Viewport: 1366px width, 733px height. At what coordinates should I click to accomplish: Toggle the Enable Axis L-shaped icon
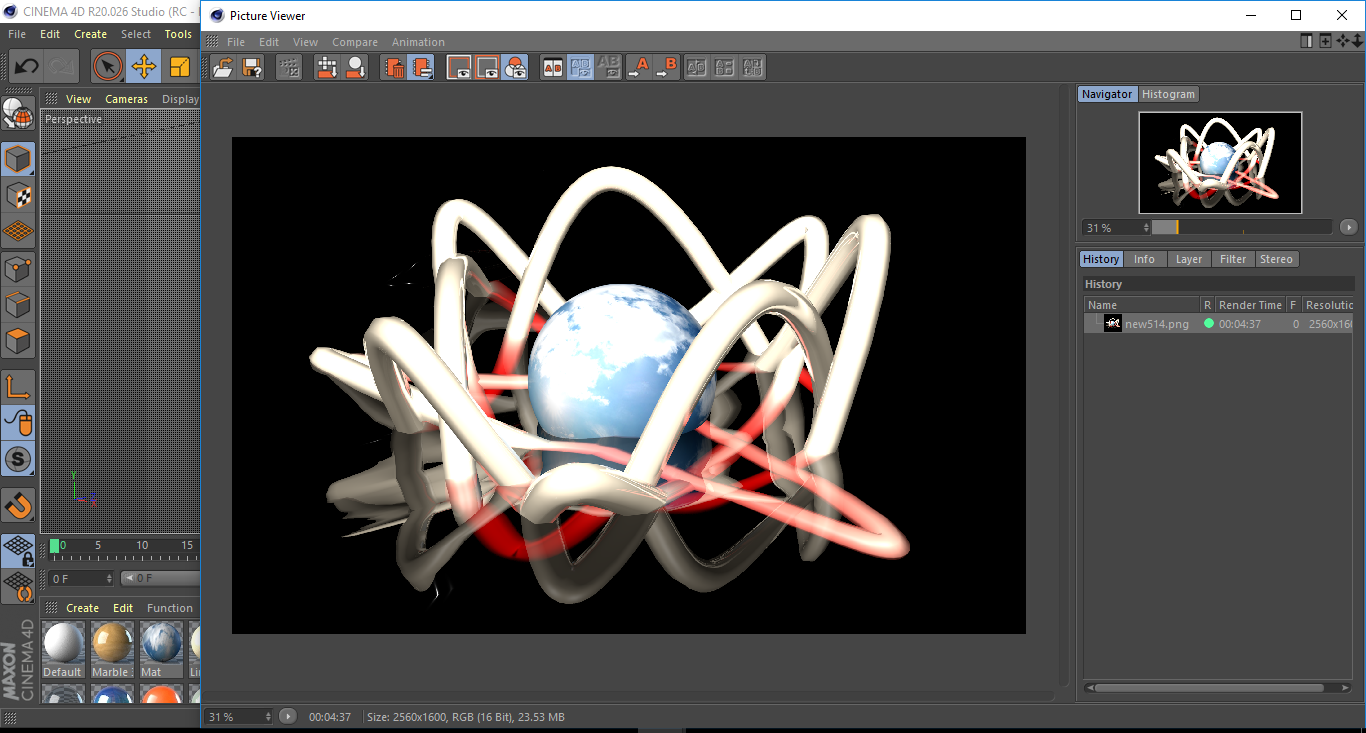tap(18, 387)
